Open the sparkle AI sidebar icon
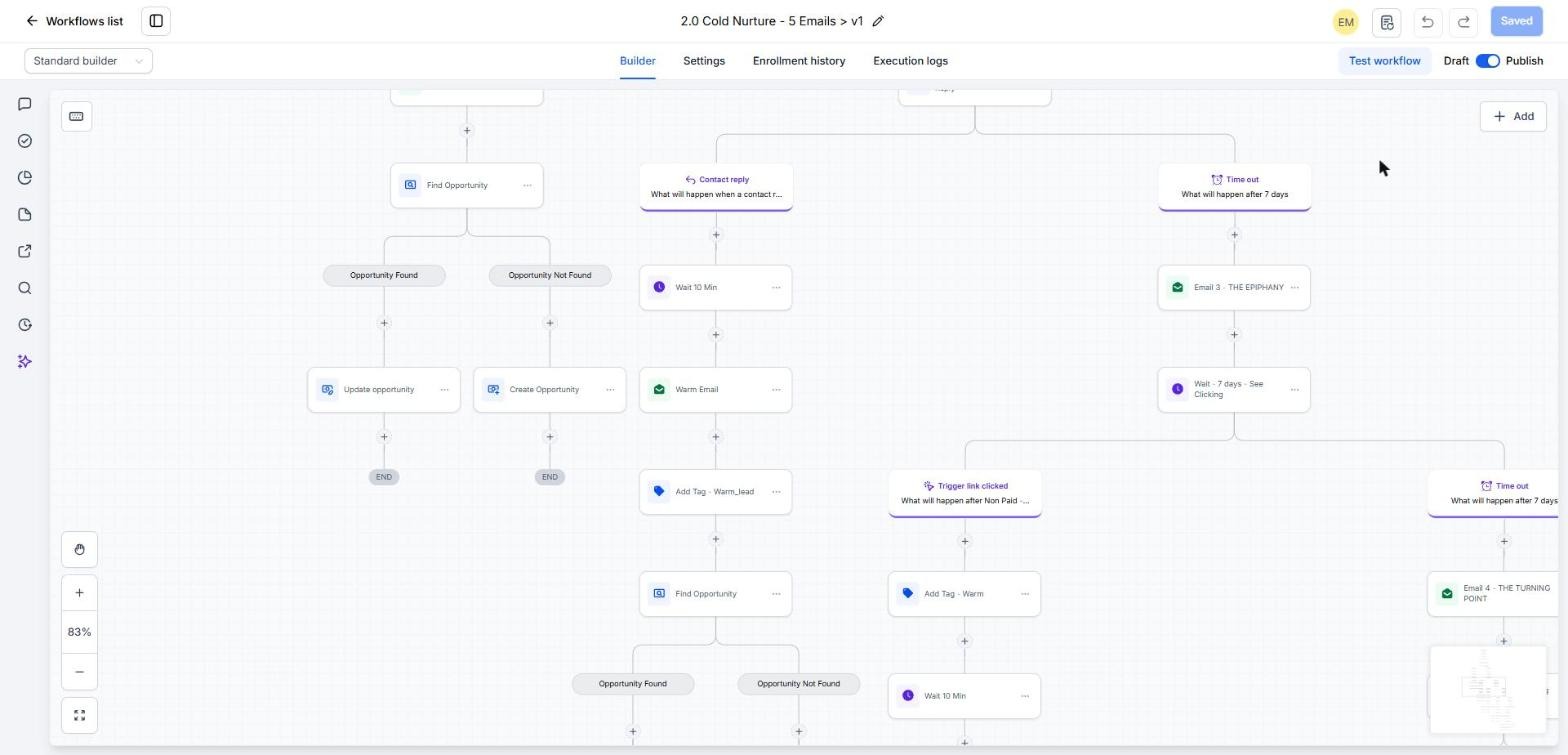1568x755 pixels. (x=25, y=361)
